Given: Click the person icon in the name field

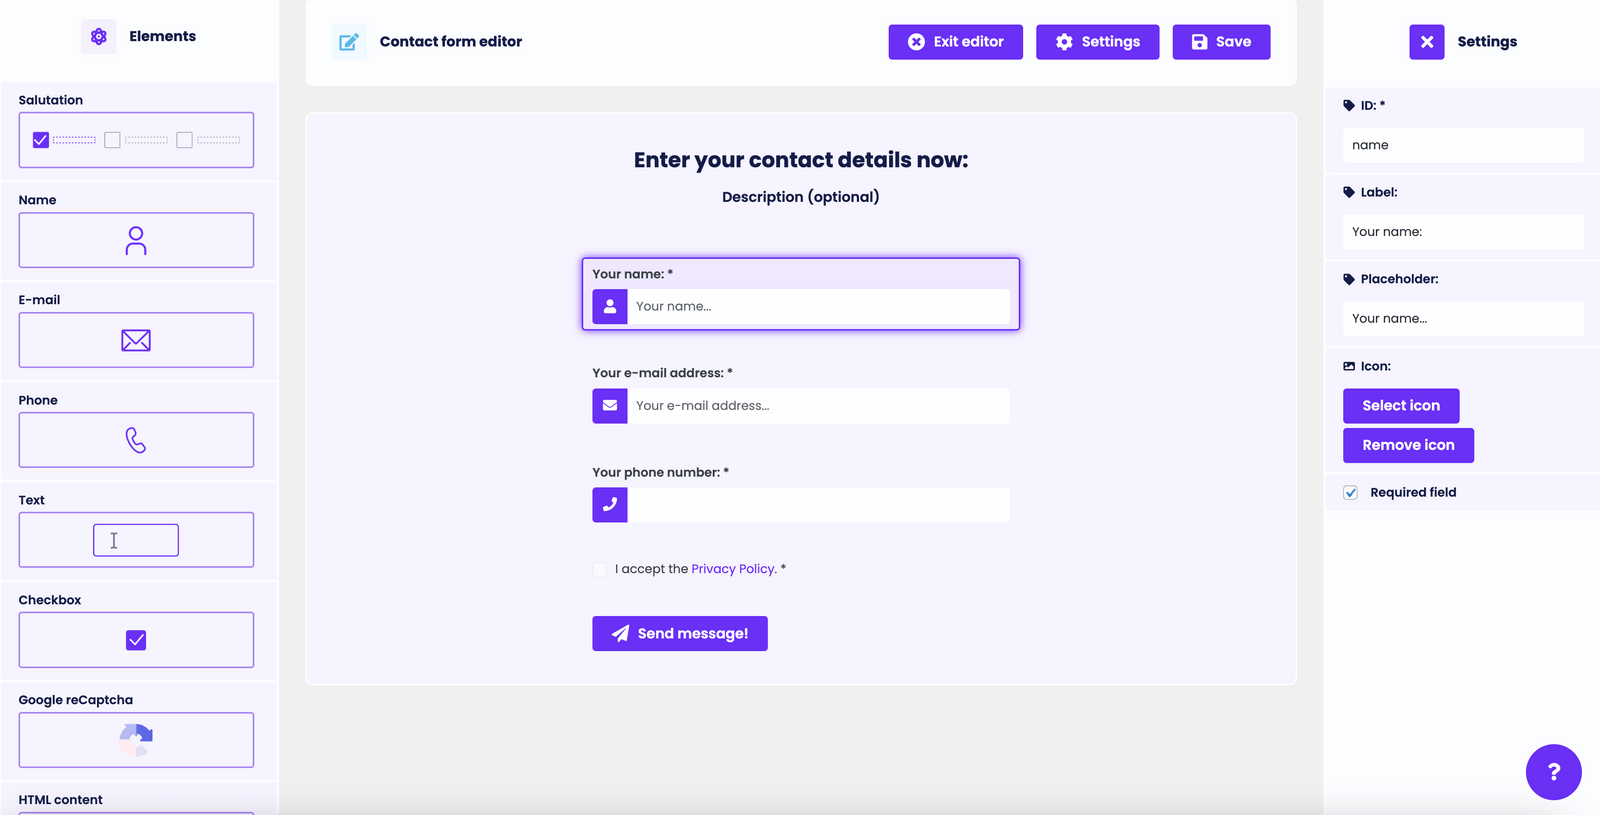Looking at the screenshot, I should point(609,306).
